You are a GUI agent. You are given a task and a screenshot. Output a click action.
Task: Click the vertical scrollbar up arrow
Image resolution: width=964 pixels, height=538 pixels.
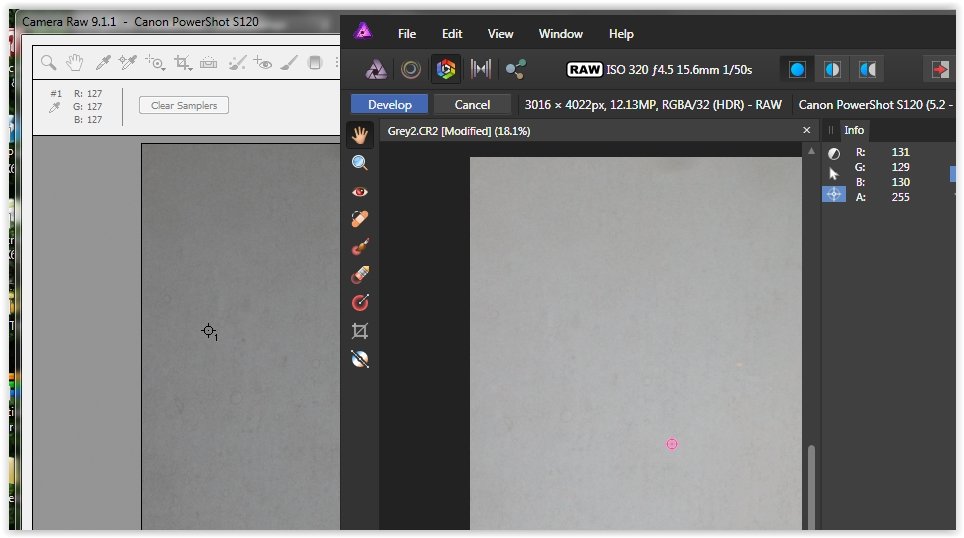(812, 151)
